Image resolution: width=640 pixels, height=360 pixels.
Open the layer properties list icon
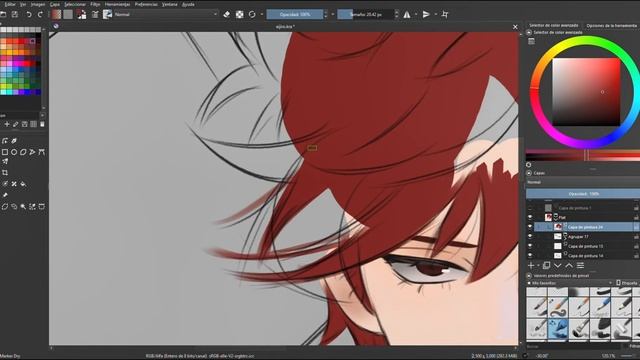[x=580, y=266]
